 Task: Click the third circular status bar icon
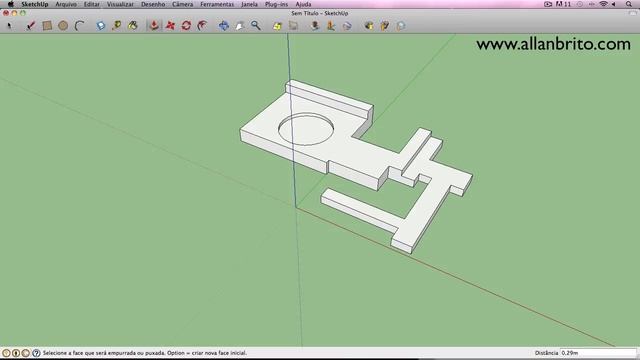[x=26, y=353]
